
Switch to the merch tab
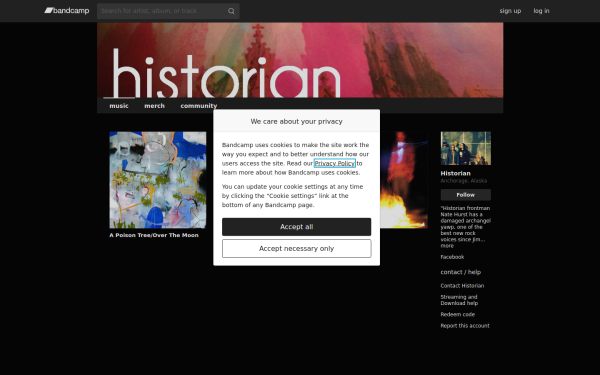(155, 106)
